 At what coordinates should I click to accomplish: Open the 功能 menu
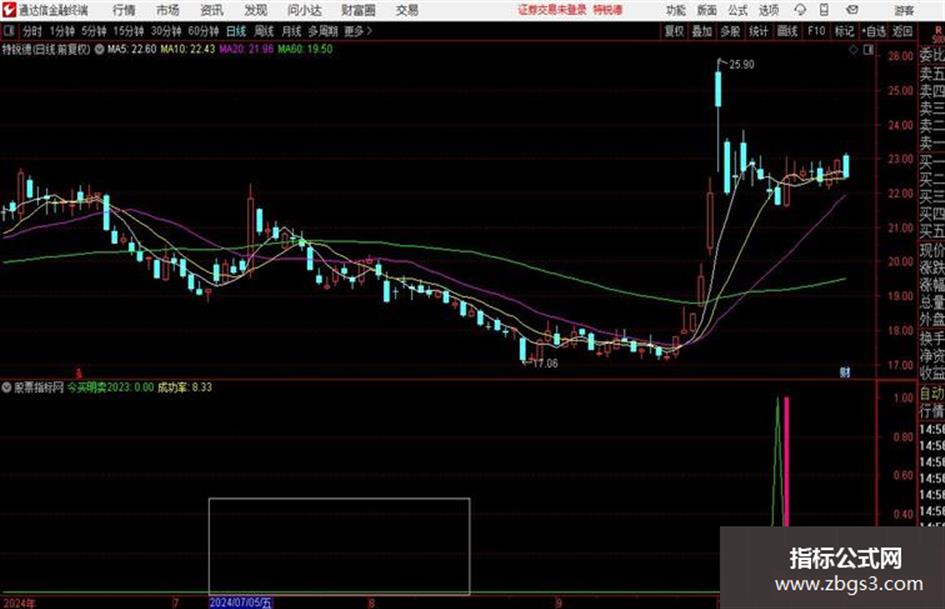click(x=676, y=10)
